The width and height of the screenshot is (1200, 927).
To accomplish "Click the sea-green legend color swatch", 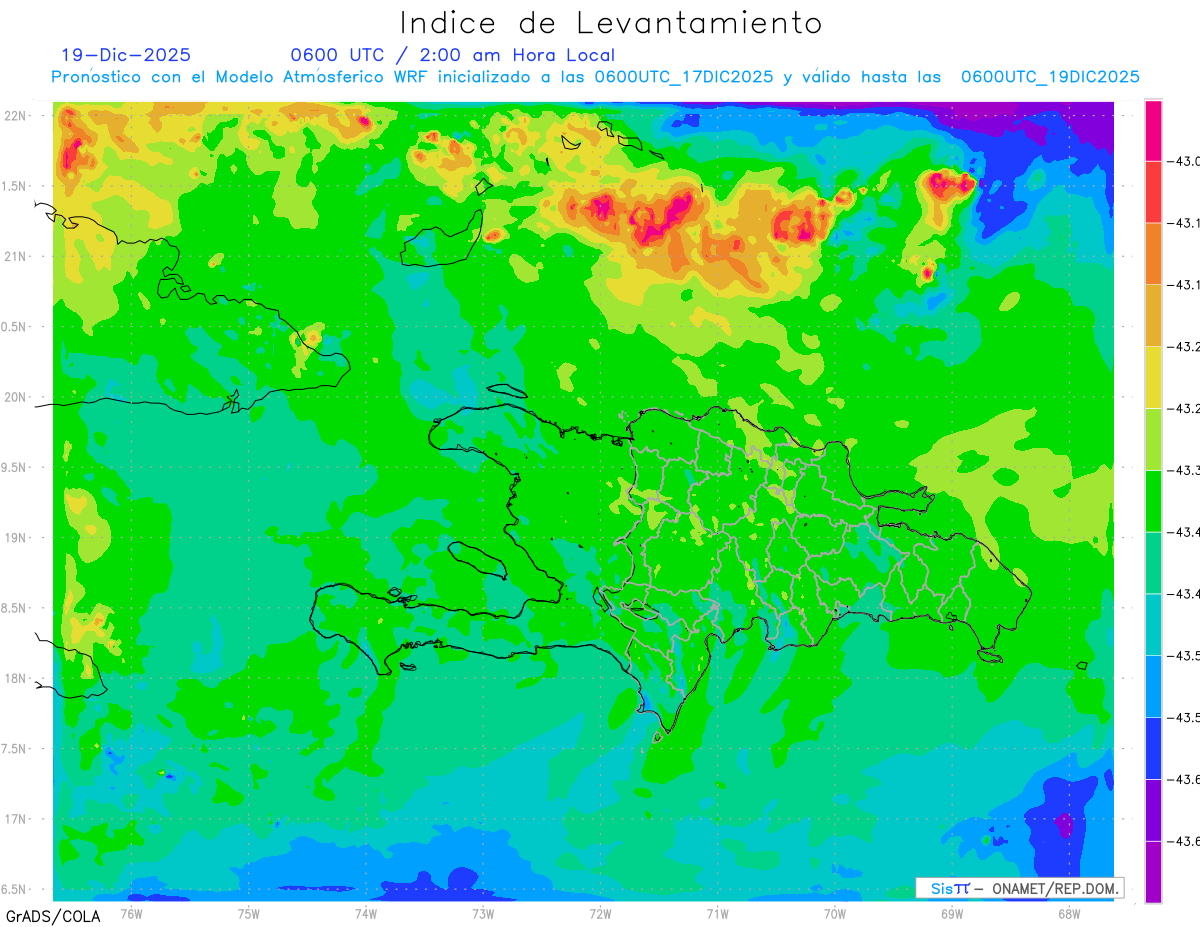I will coord(1153,563).
